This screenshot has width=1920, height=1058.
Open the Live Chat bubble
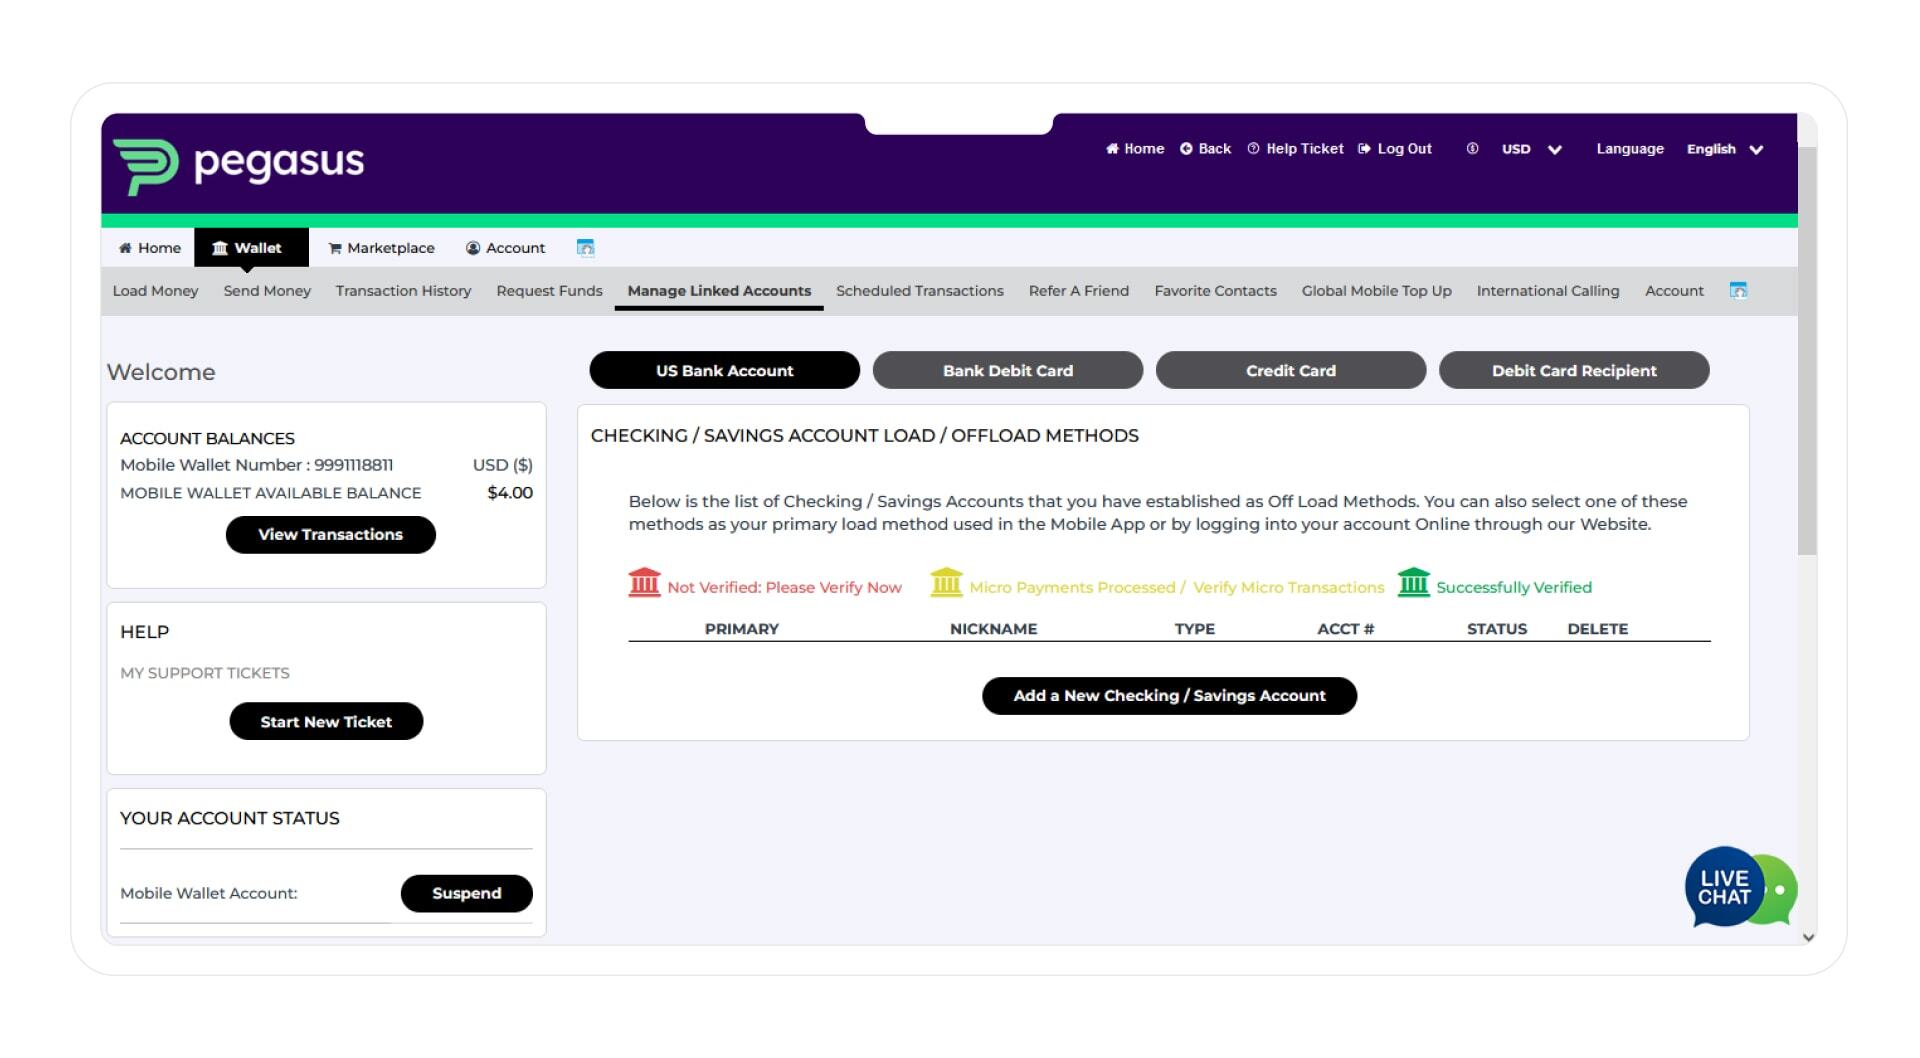tap(1740, 888)
